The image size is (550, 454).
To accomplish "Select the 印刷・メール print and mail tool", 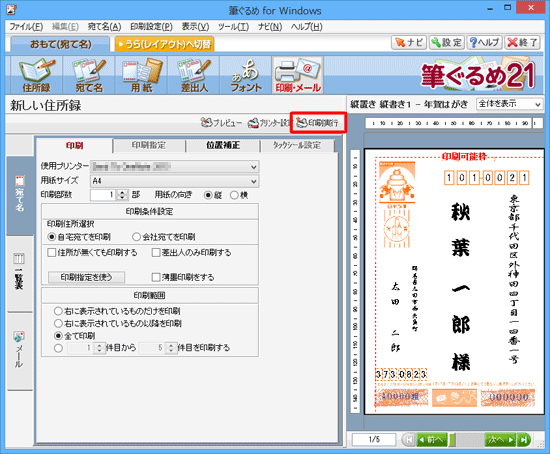I will pos(297,75).
